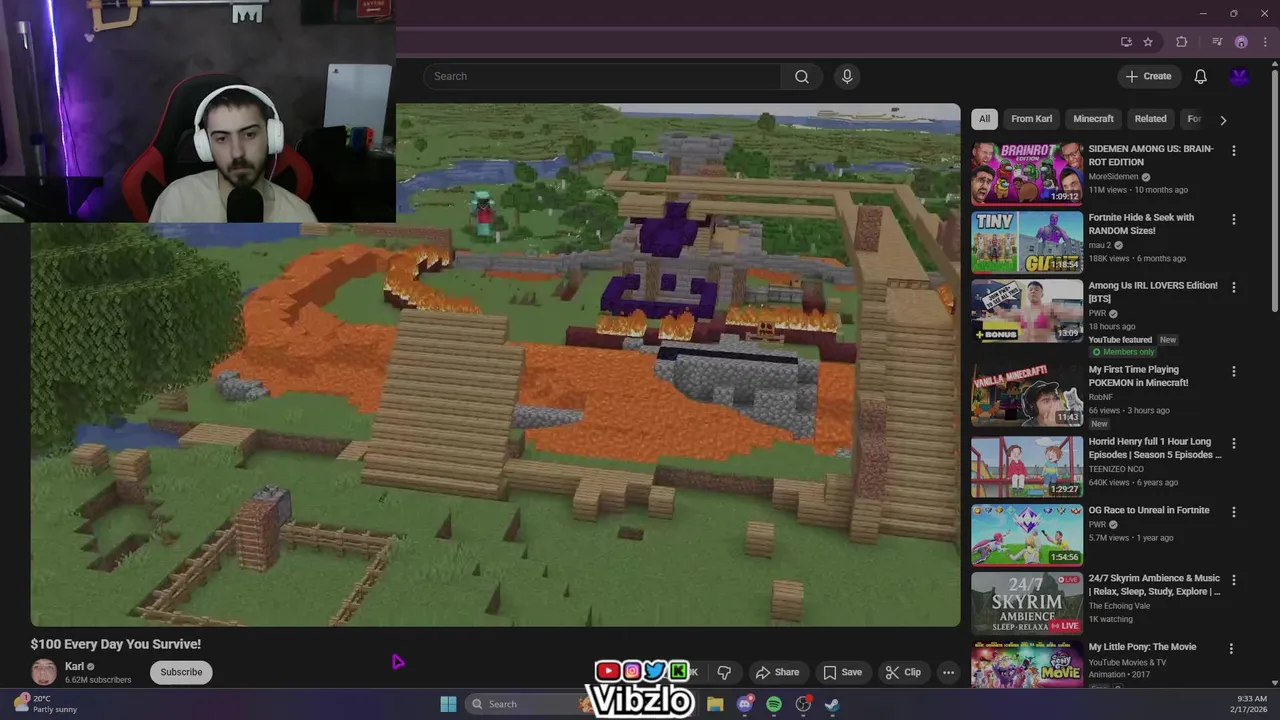Open options for OG Race to Unreal video
The width and height of the screenshot is (1280, 720).
[1233, 512]
